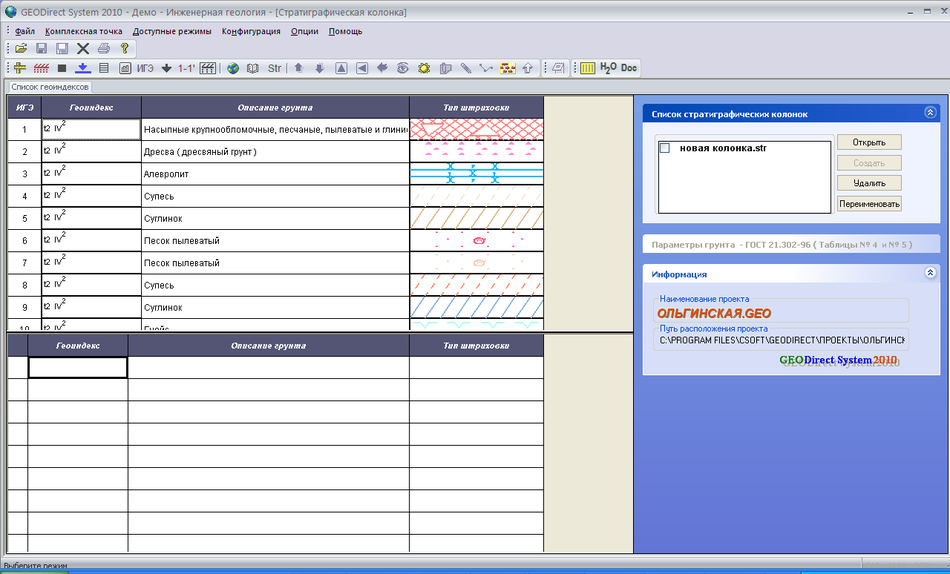Click the black down arrow icon
Screen dimensions: 950x574
167,68
